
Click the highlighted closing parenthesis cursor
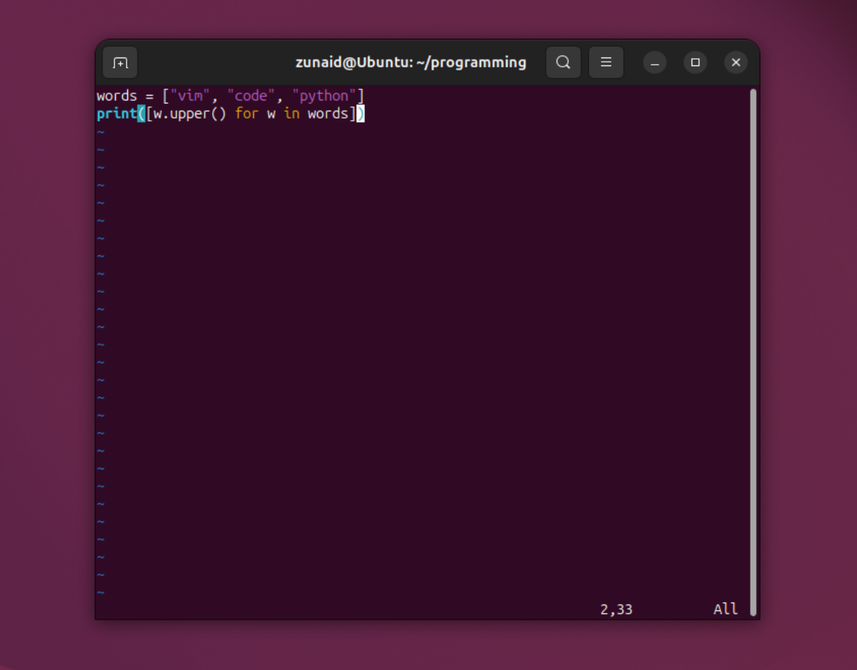pyautogui.click(x=360, y=114)
